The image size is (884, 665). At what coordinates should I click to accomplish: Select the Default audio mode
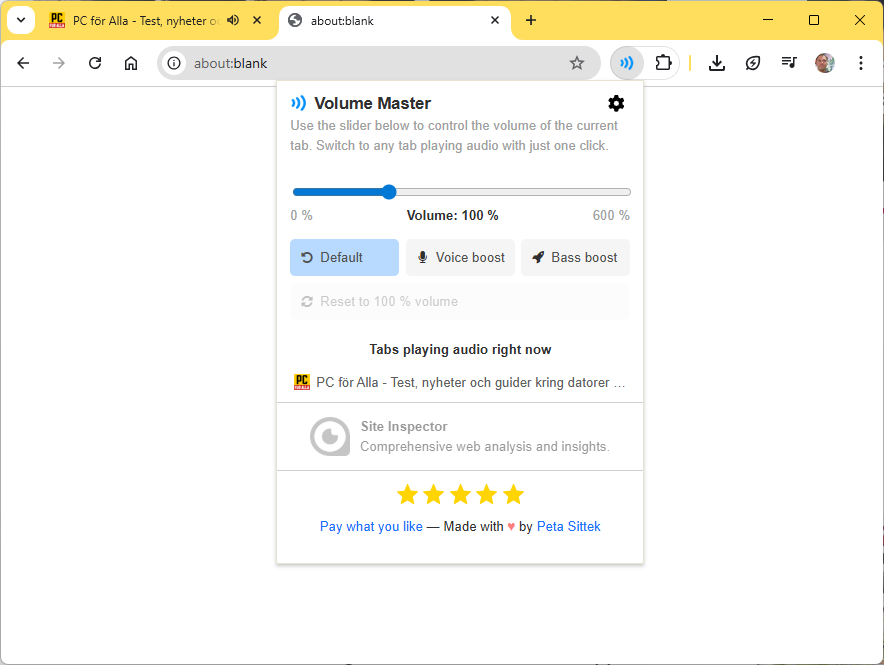(x=344, y=257)
